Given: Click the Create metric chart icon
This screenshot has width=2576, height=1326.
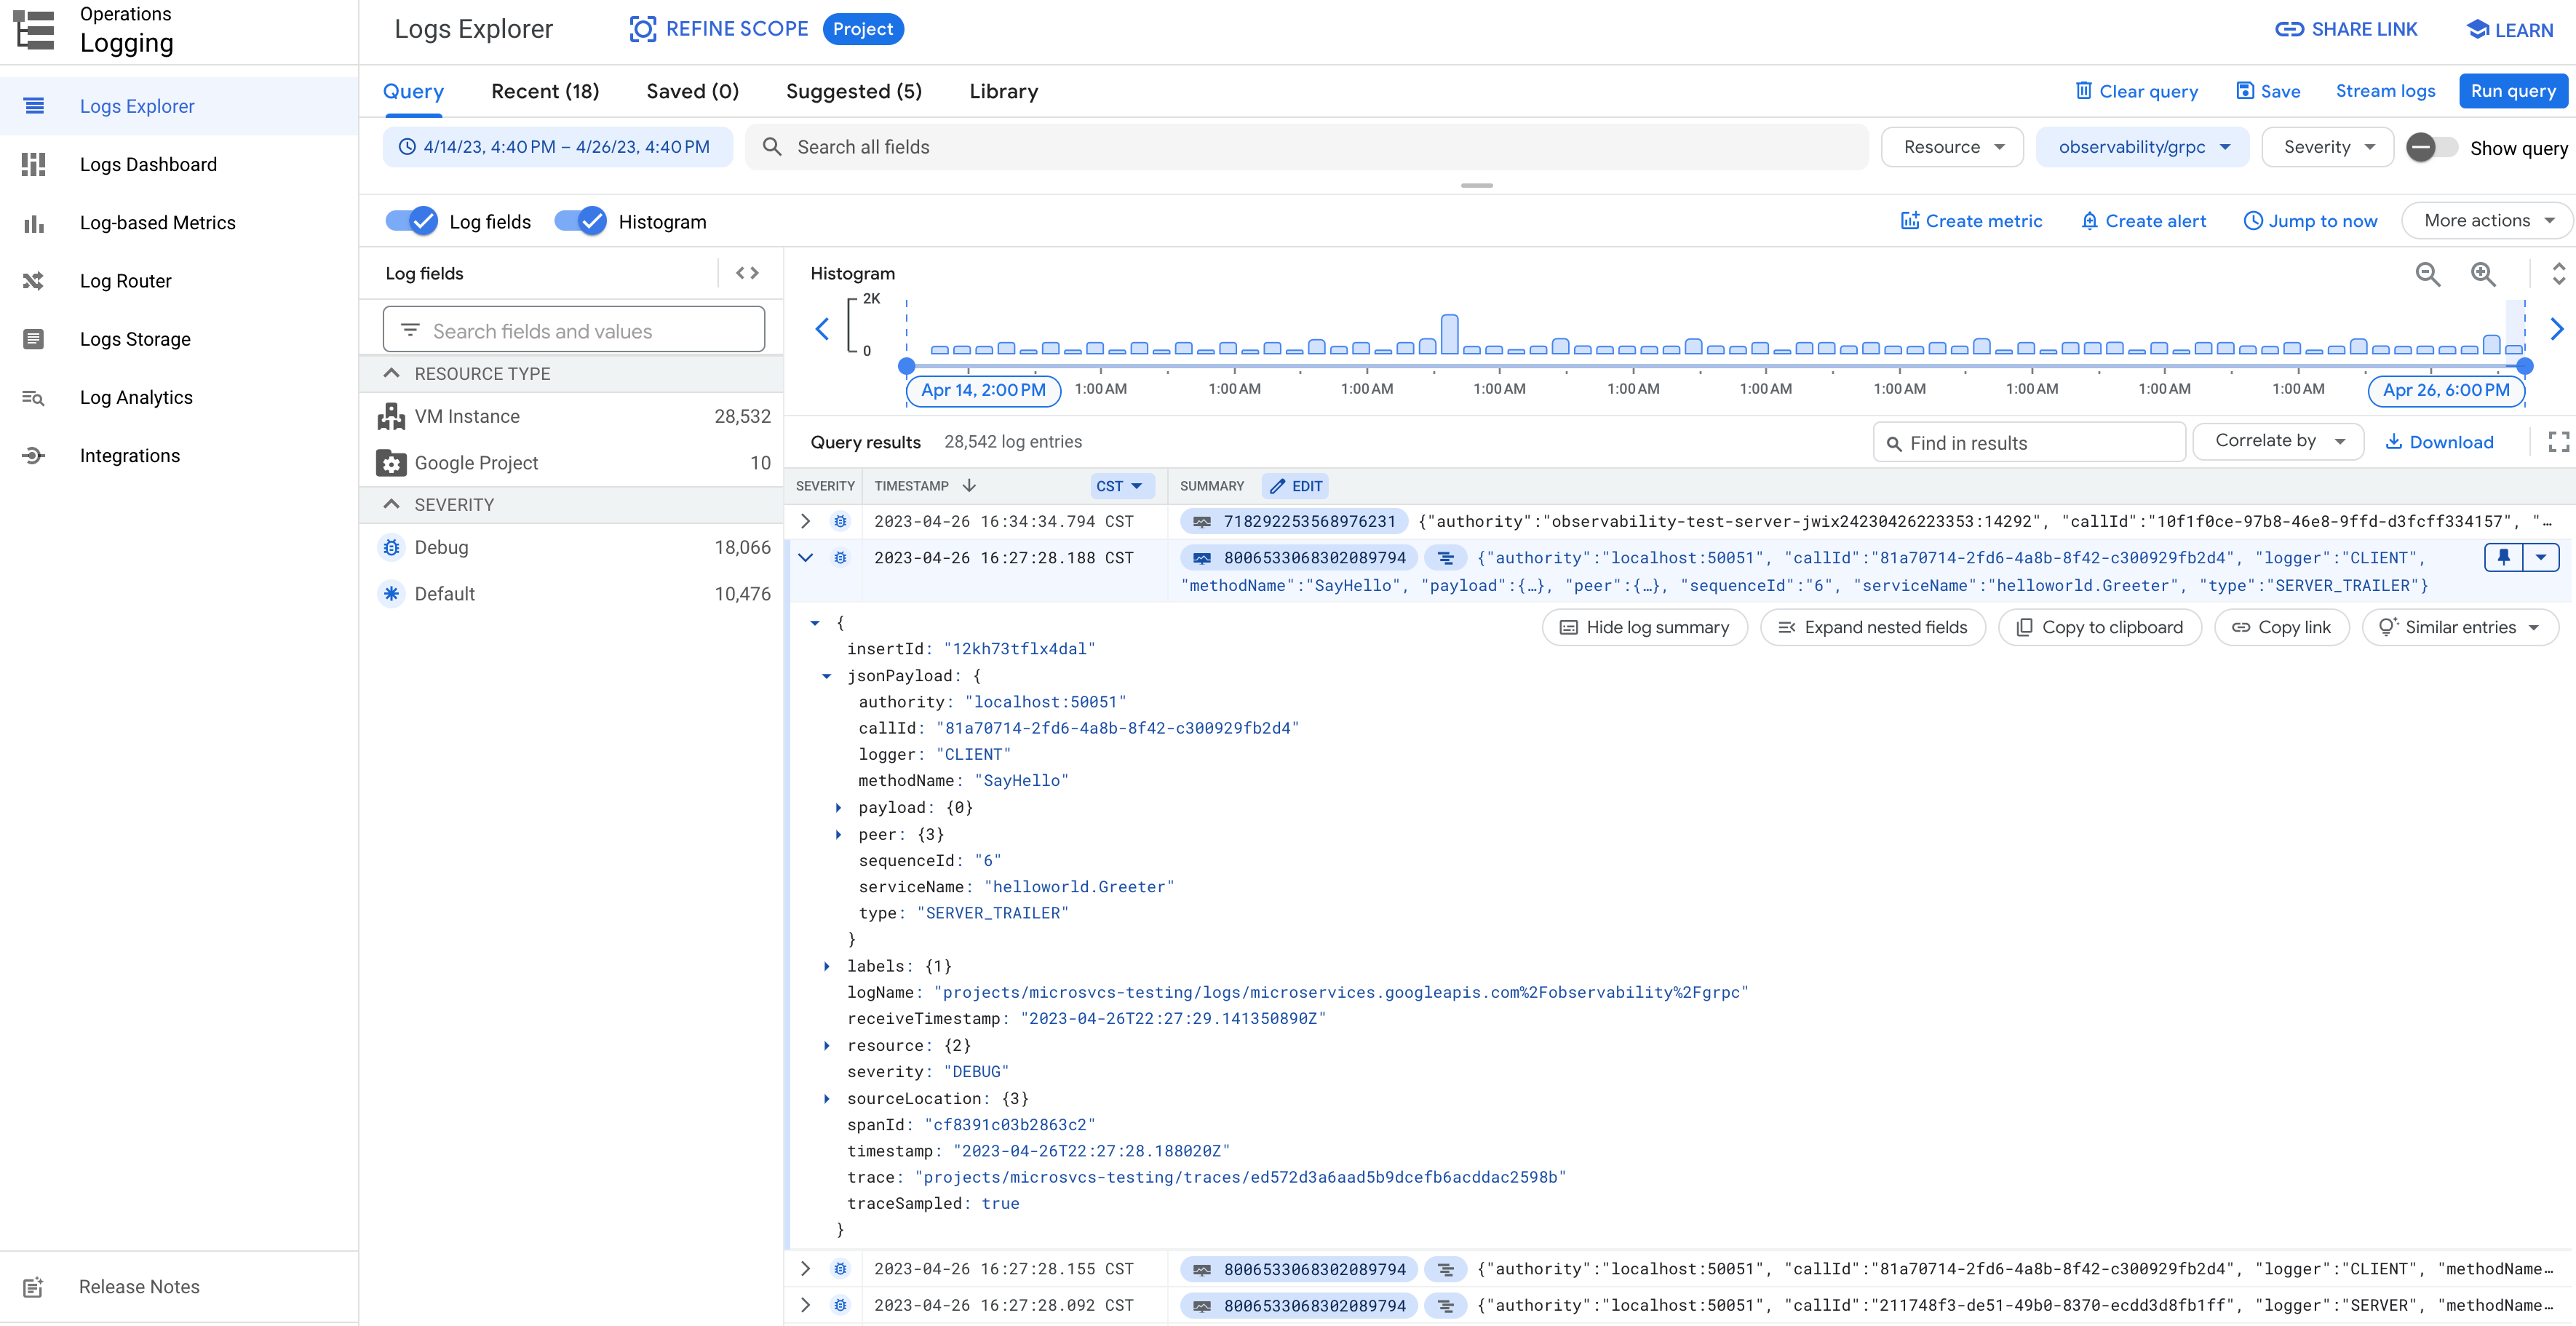Looking at the screenshot, I should (x=1909, y=221).
